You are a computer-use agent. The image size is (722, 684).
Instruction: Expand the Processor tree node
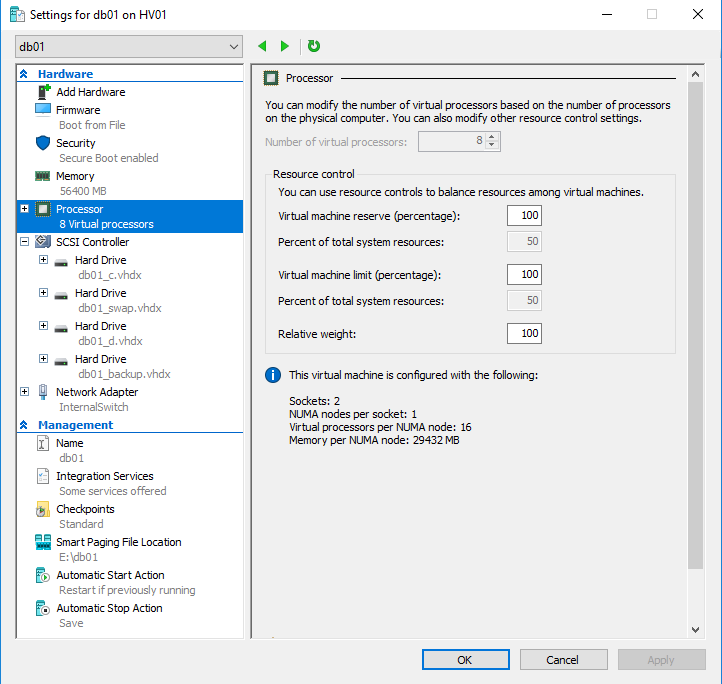tap(25, 209)
